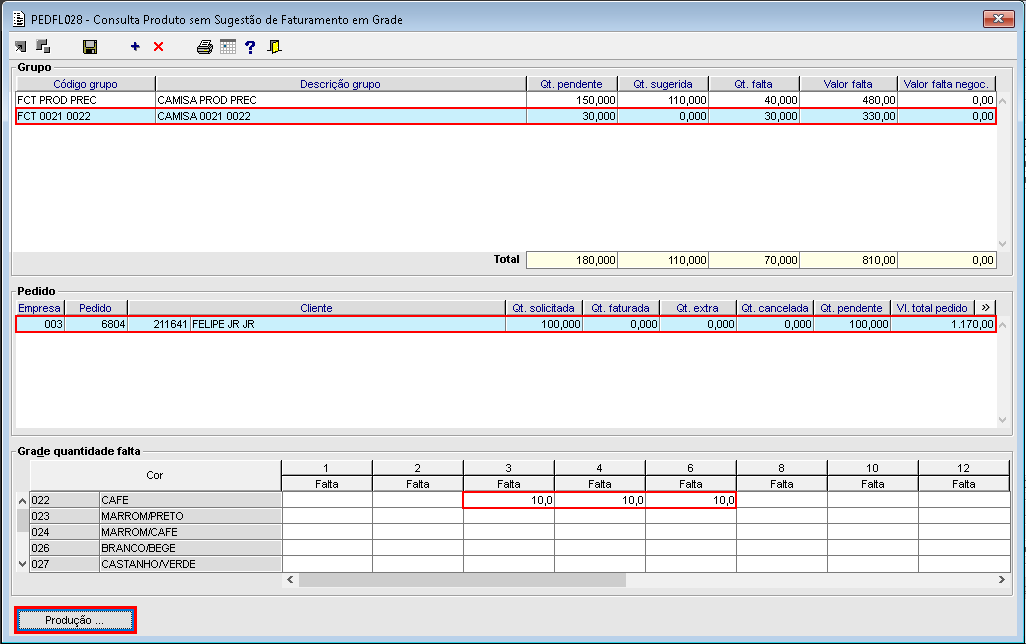Add a record with the blue plus icon

pyautogui.click(x=135, y=46)
